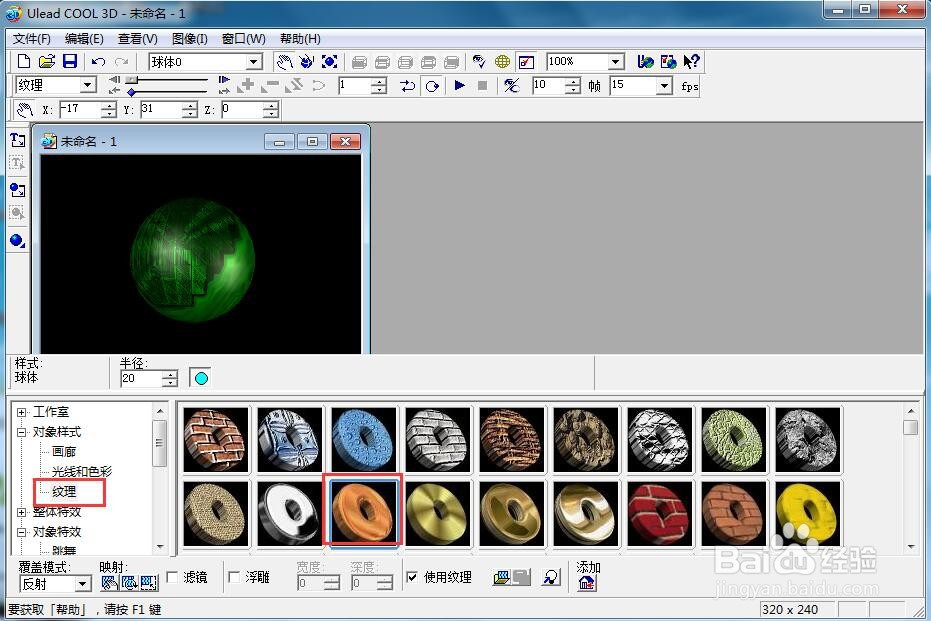Open the 纹理 property dropdown
This screenshot has width=931, height=621.
click(x=88, y=85)
